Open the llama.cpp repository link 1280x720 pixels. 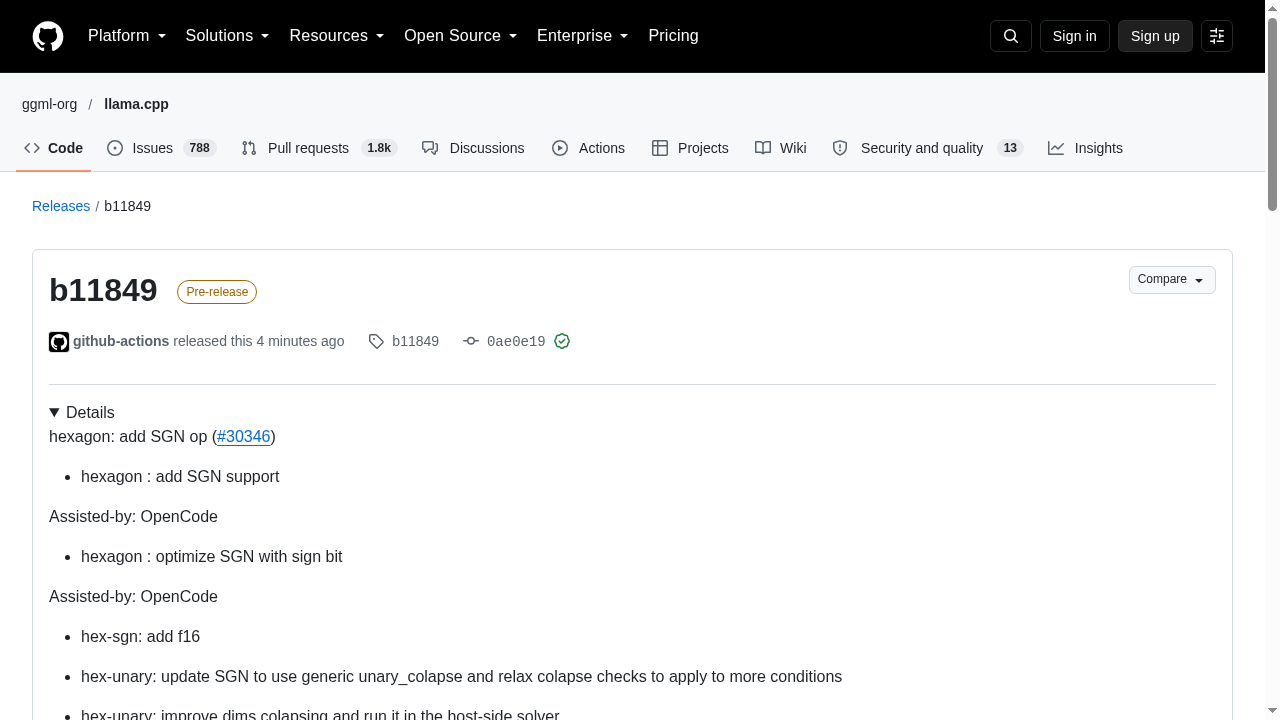click(136, 104)
